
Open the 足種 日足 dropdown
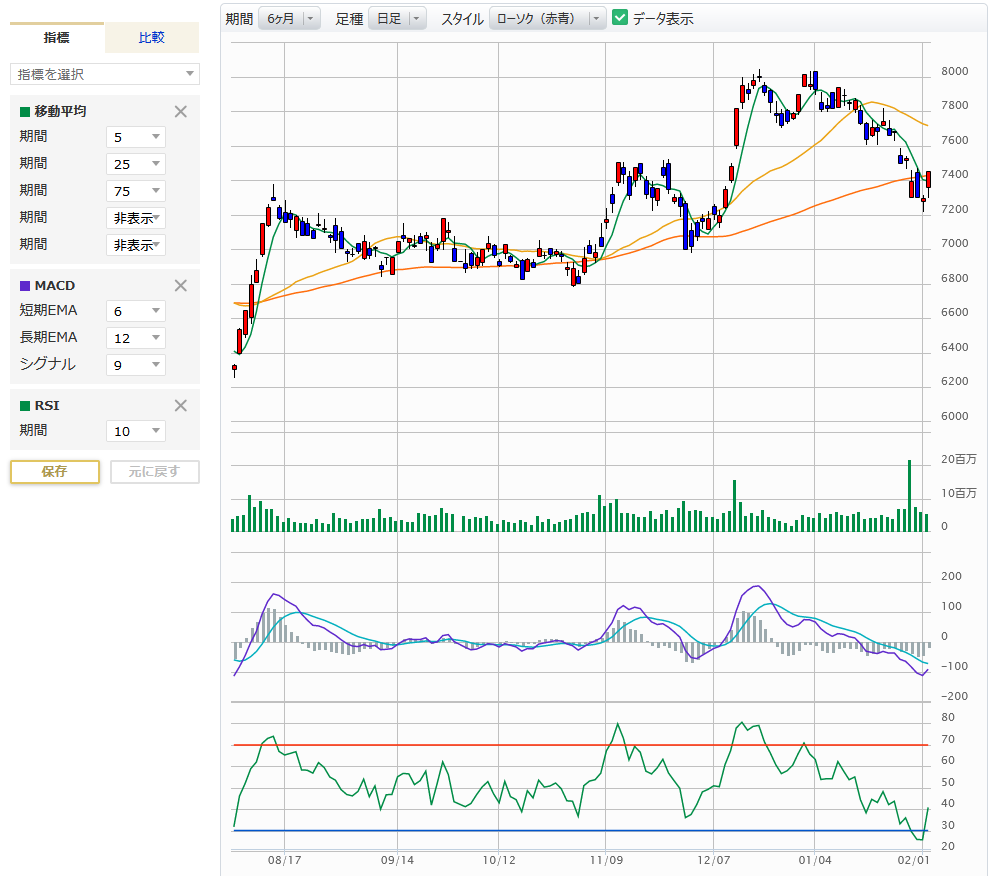click(x=397, y=18)
